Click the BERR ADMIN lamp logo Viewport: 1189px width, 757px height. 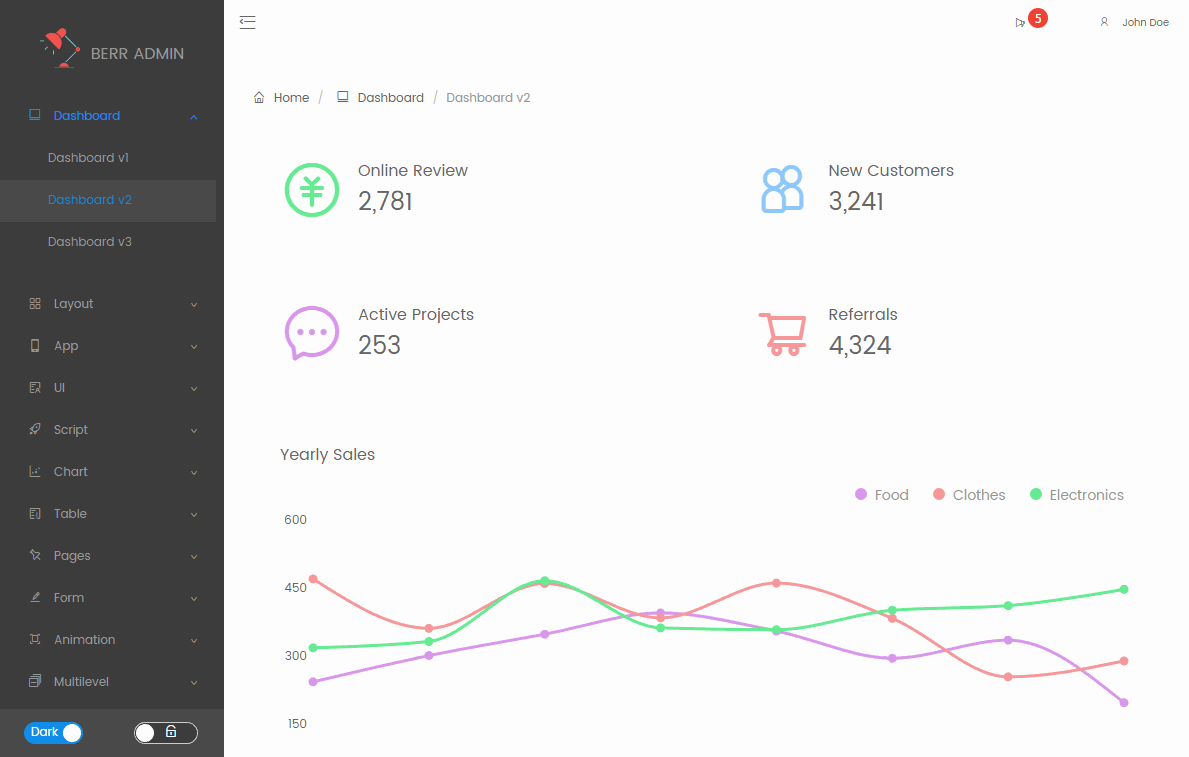pyautogui.click(x=58, y=48)
